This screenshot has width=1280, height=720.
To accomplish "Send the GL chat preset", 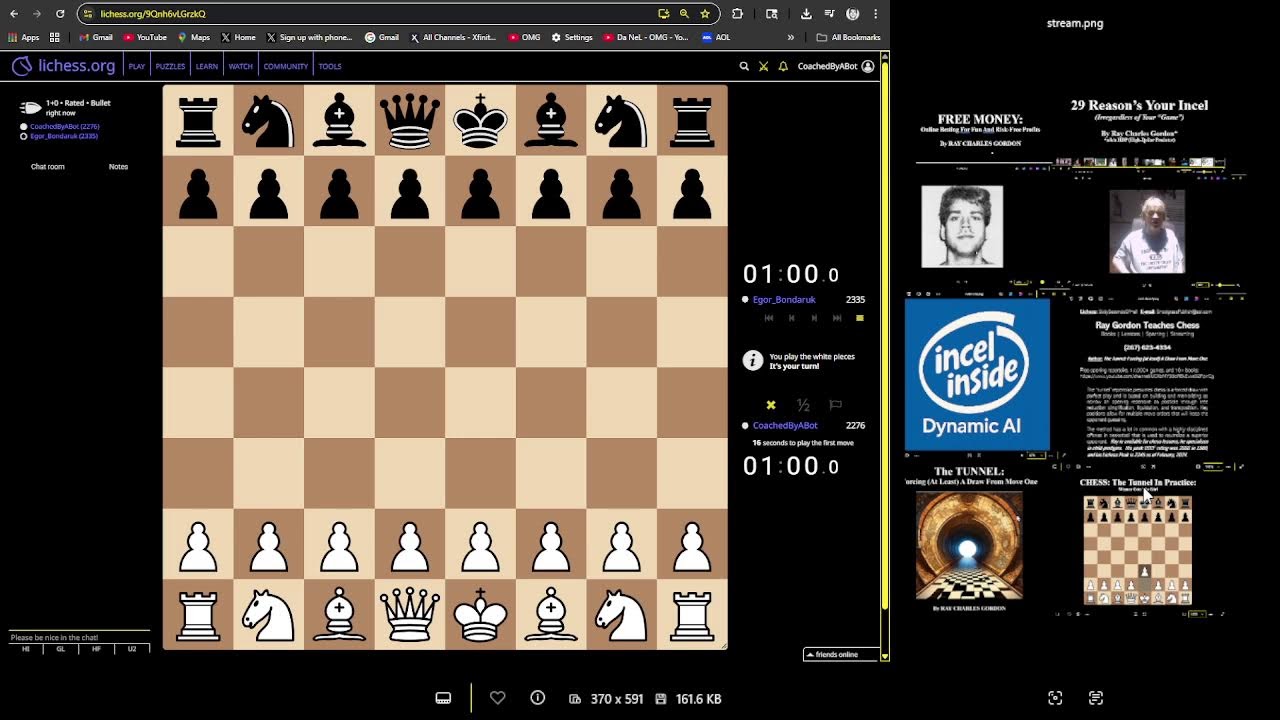I will [61, 649].
